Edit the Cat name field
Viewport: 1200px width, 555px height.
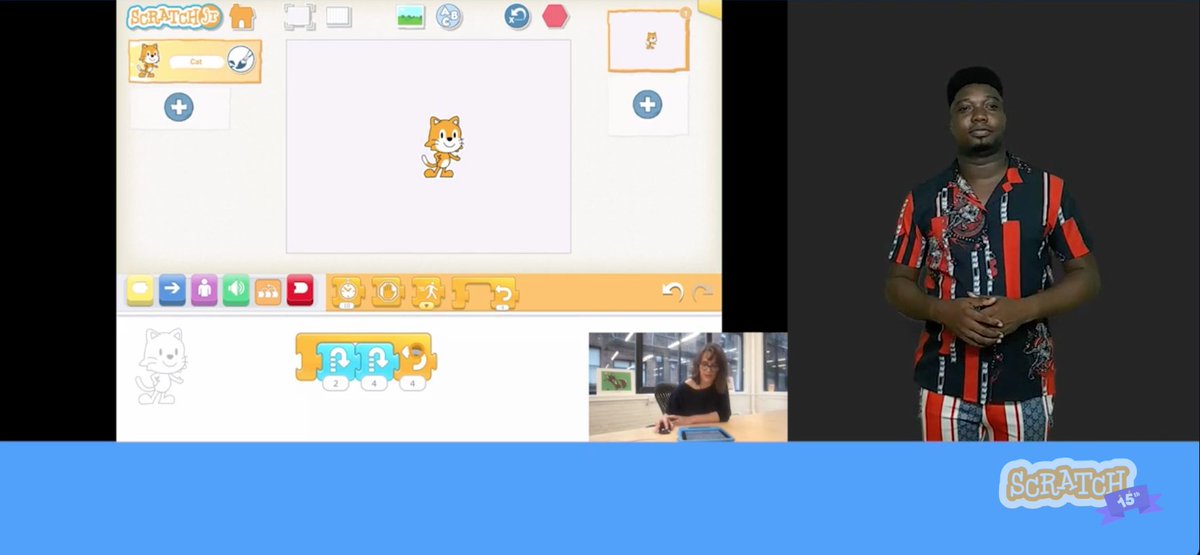196,62
